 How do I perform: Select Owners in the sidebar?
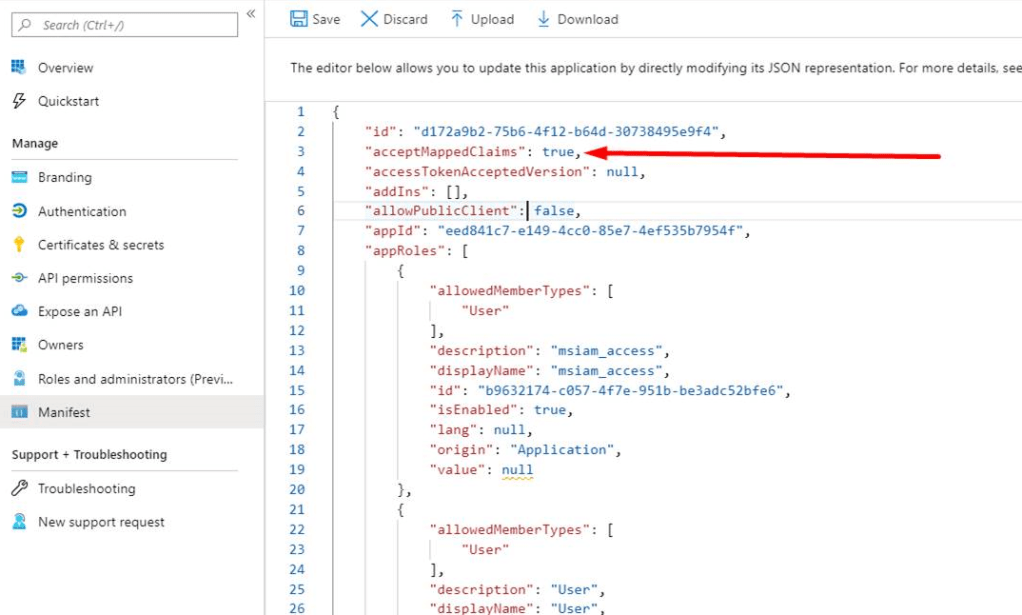61,345
